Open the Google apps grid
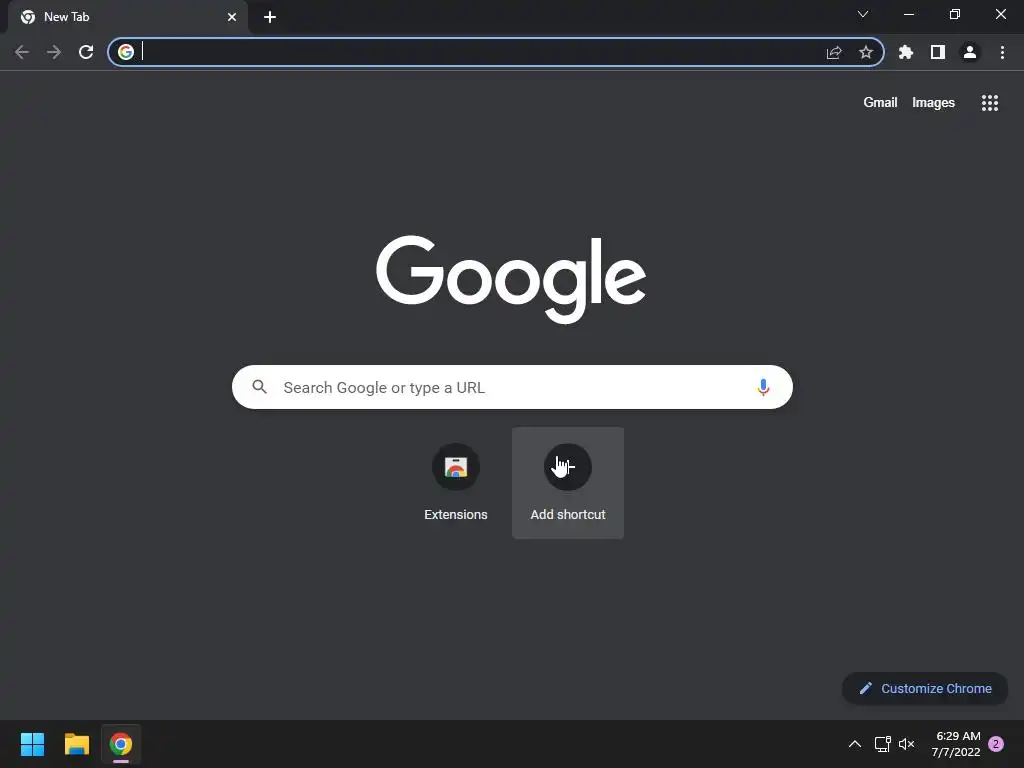Image resolution: width=1024 pixels, height=768 pixels. (990, 103)
